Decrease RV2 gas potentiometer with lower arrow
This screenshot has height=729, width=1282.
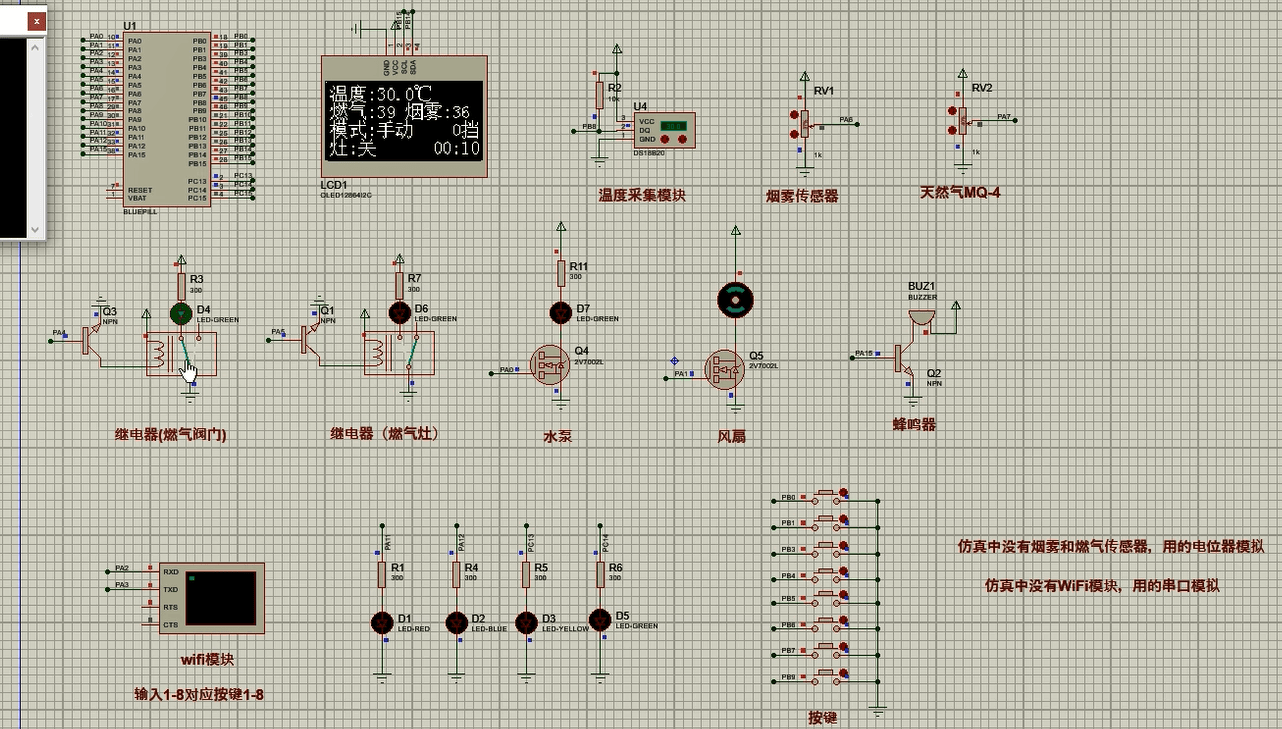click(x=952, y=128)
